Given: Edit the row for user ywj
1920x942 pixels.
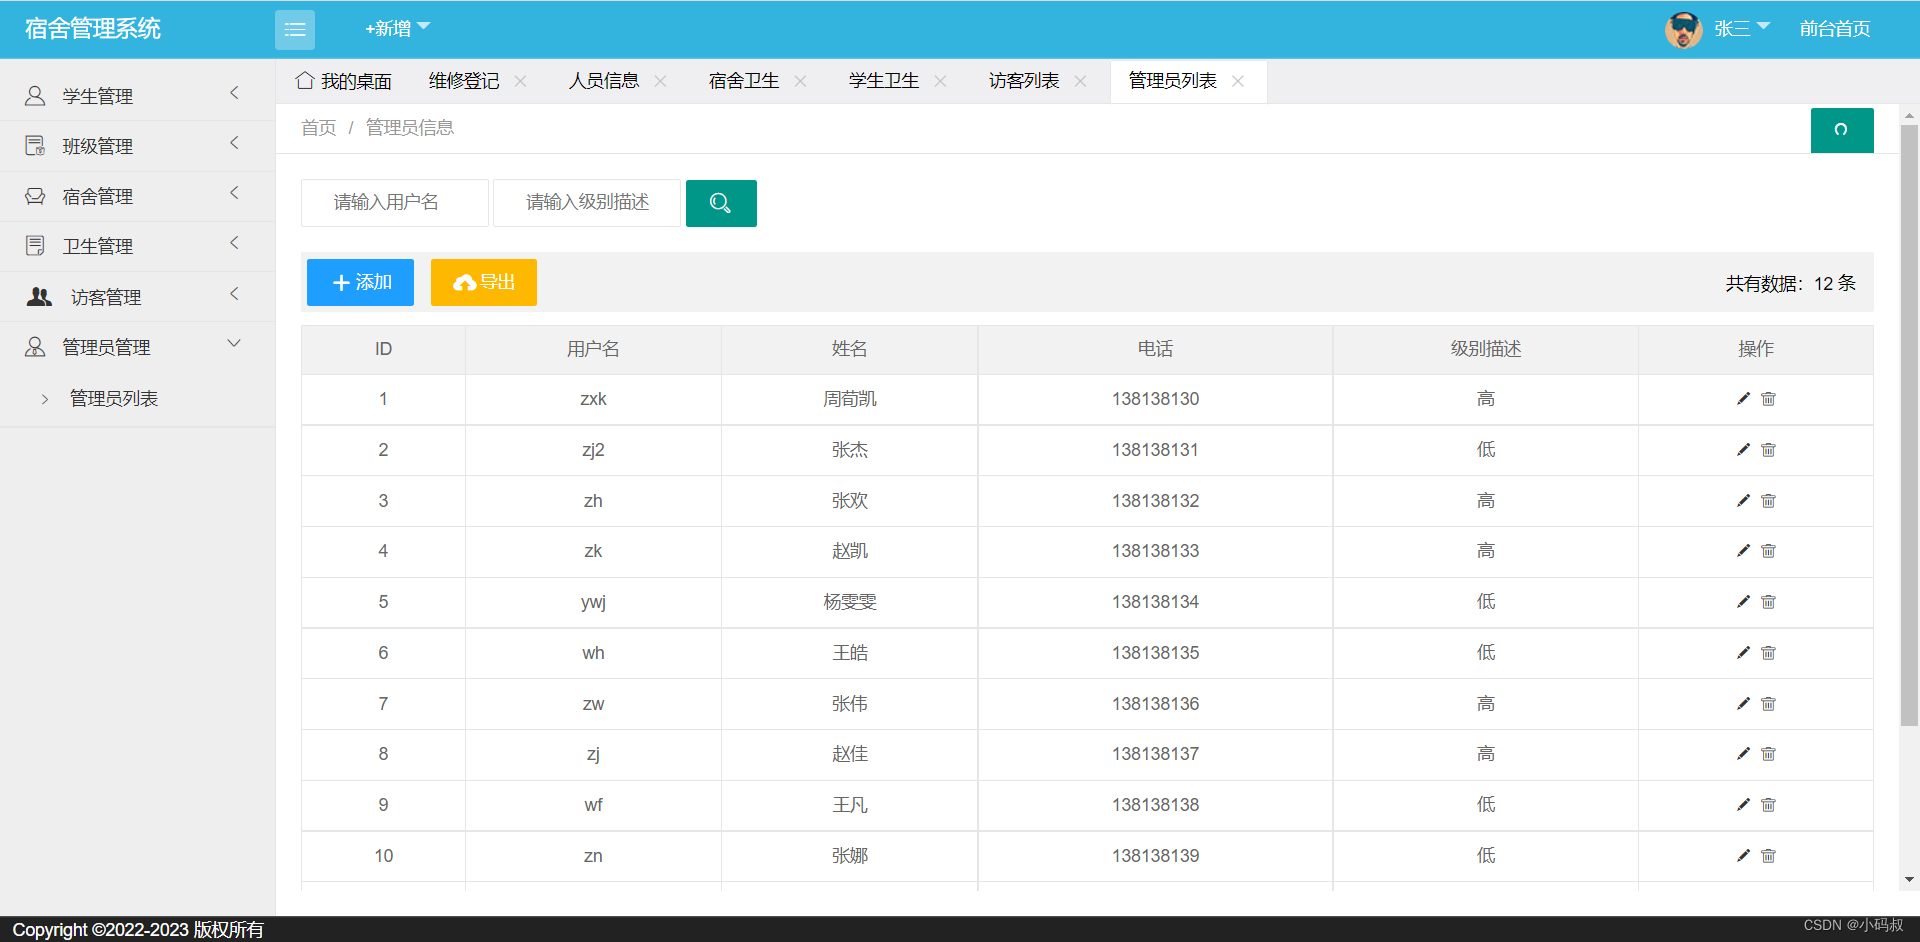Looking at the screenshot, I should click(x=1743, y=602).
